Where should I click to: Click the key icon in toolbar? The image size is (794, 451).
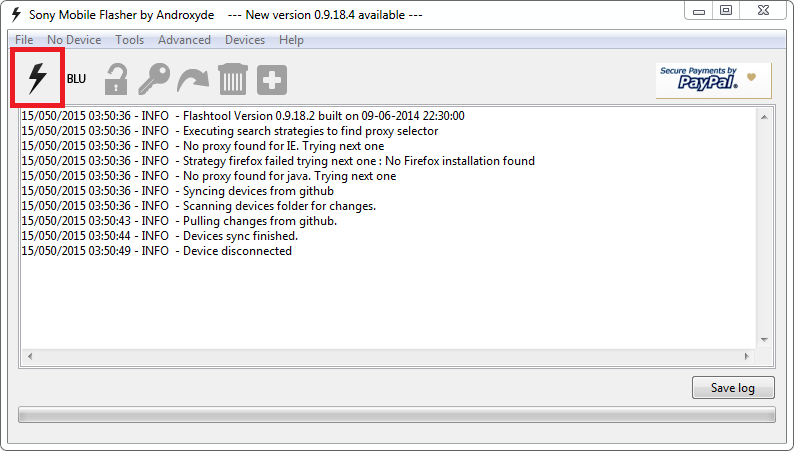click(x=154, y=79)
